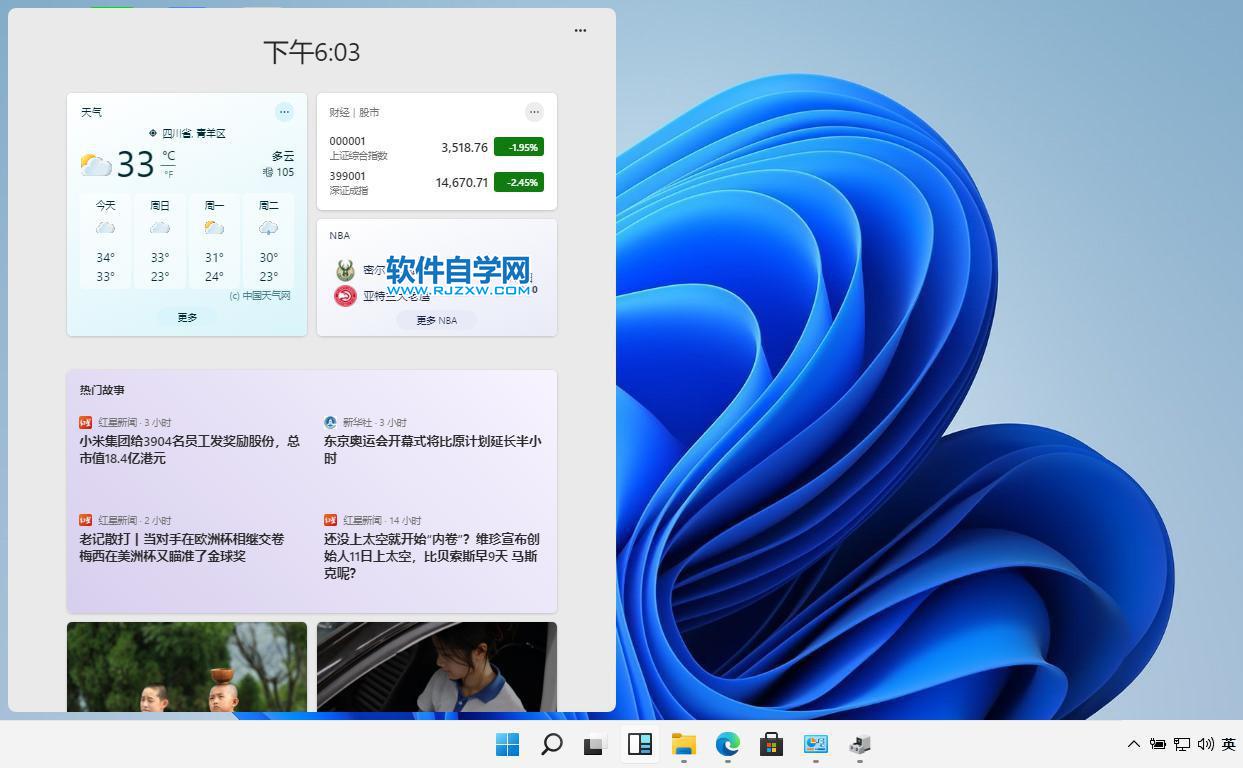Screen dimensions: 1243x768
Task: Click the 热门故事 section heading
Action: (102, 390)
